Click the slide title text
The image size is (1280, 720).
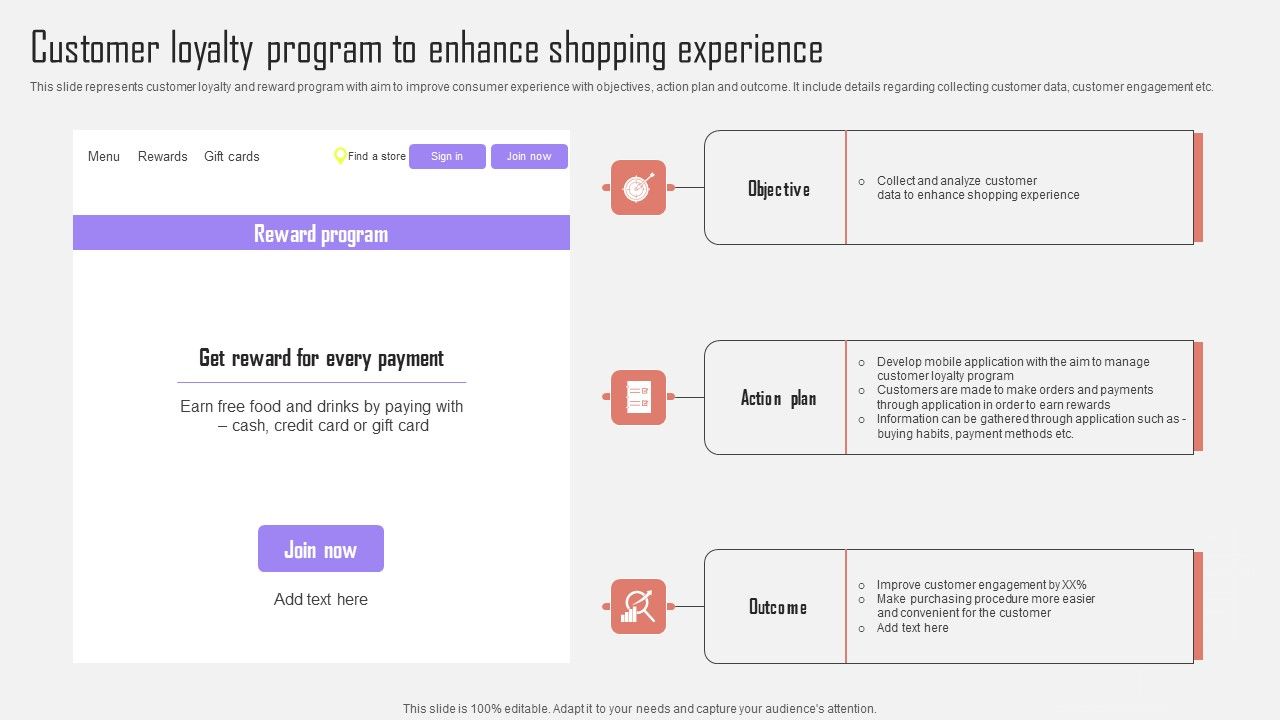427,49
